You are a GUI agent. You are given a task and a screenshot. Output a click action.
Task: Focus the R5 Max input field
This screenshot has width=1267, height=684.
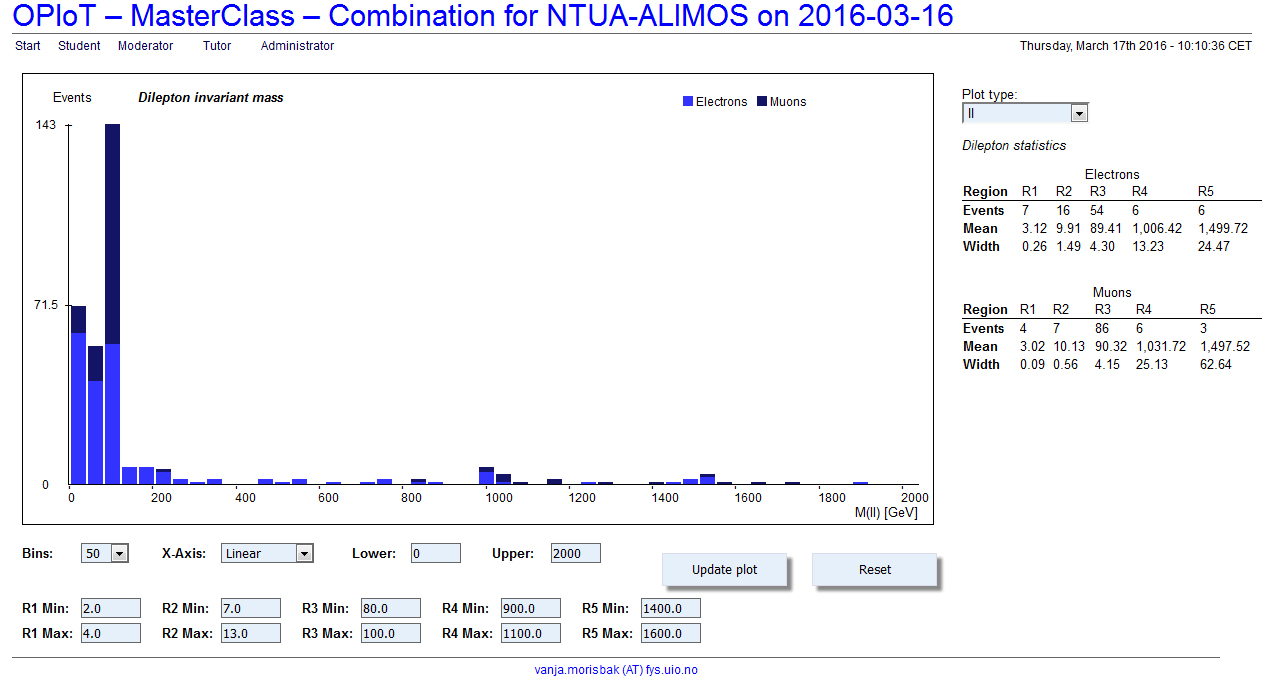pyautogui.click(x=671, y=633)
